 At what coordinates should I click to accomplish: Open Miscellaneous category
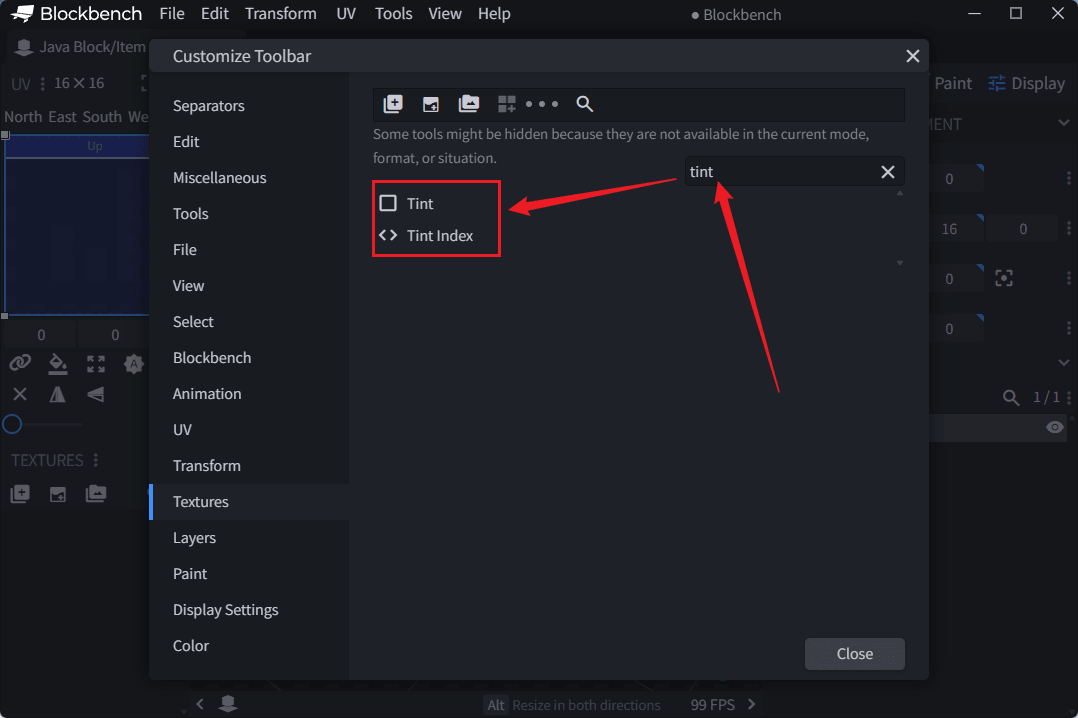click(250, 177)
